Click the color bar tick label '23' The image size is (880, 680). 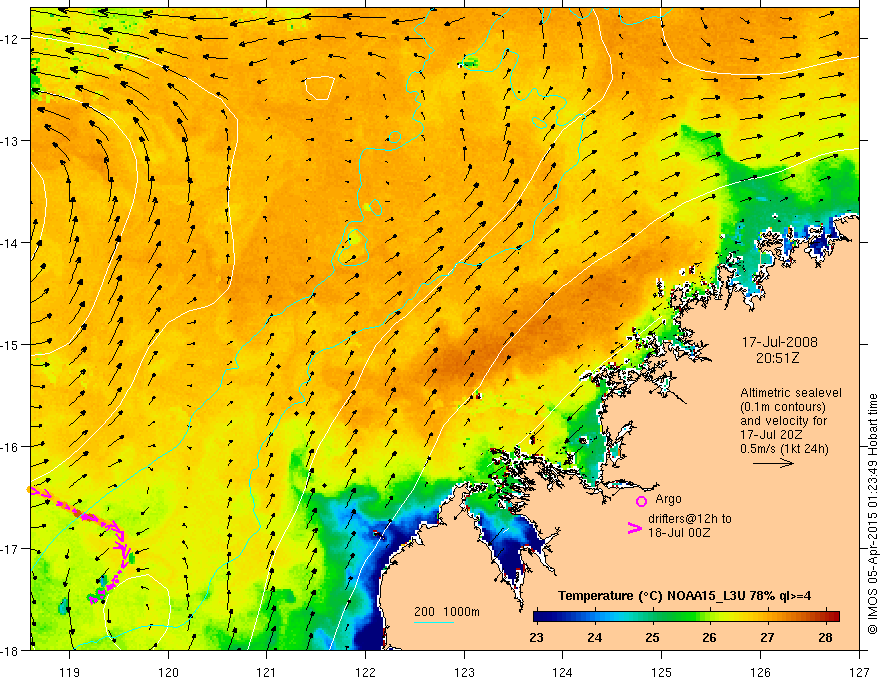(536, 637)
